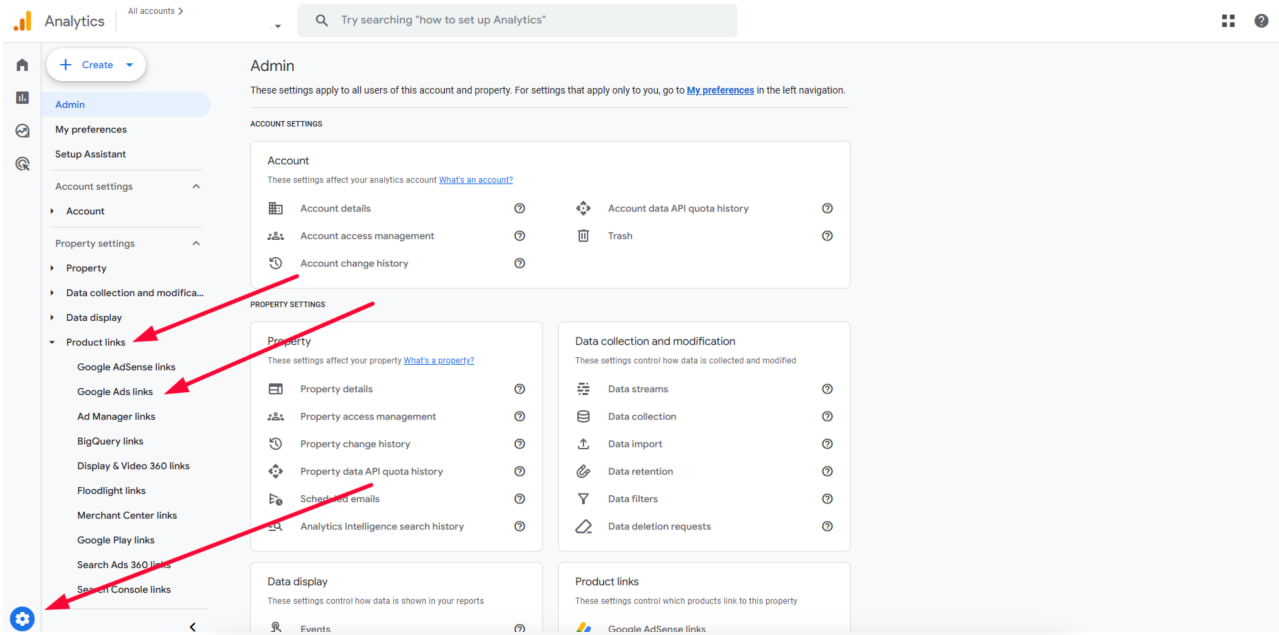Open Floodlight links in sidebar
This screenshot has width=1279, height=635.
111,491
